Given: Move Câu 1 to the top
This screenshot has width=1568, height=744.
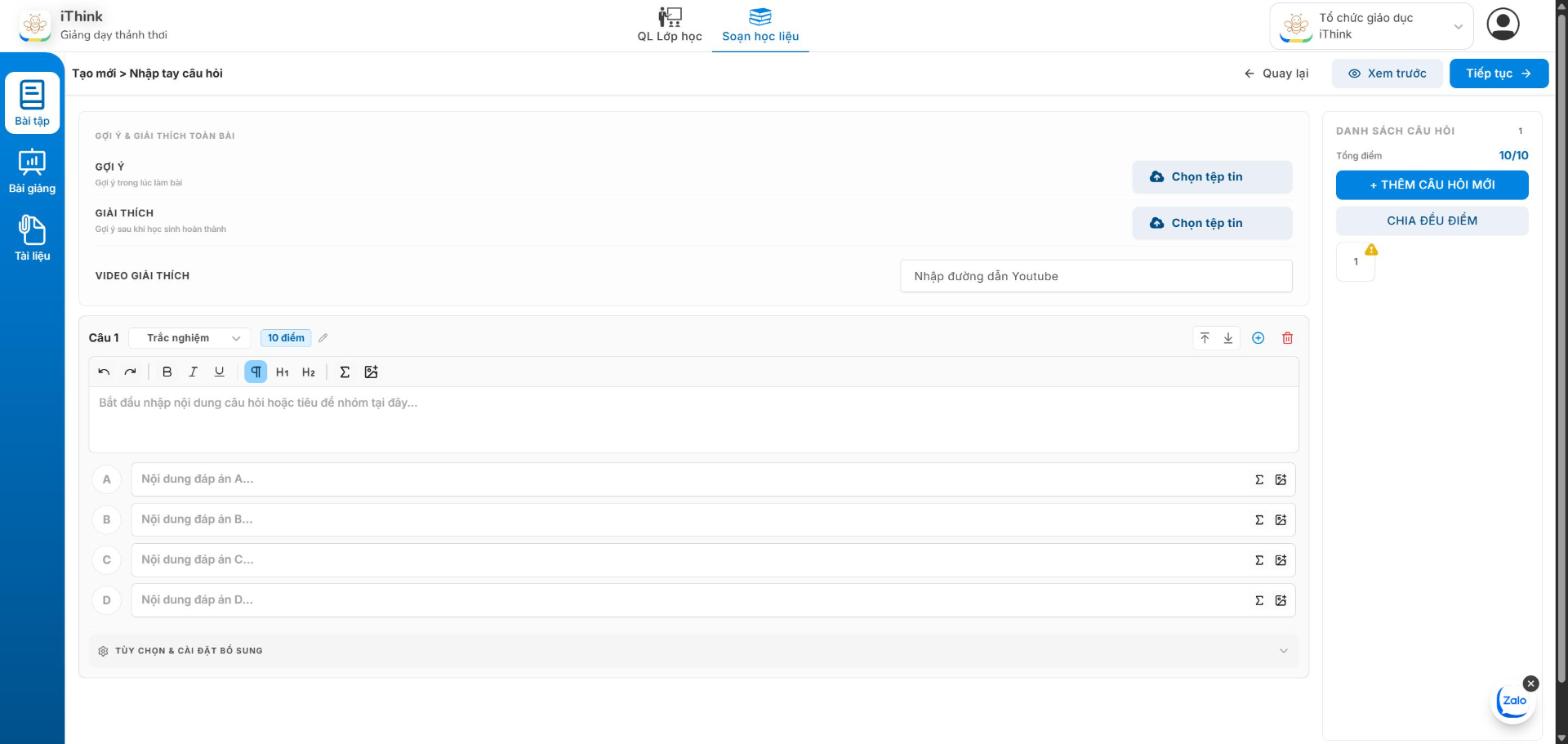Looking at the screenshot, I should [x=1204, y=338].
